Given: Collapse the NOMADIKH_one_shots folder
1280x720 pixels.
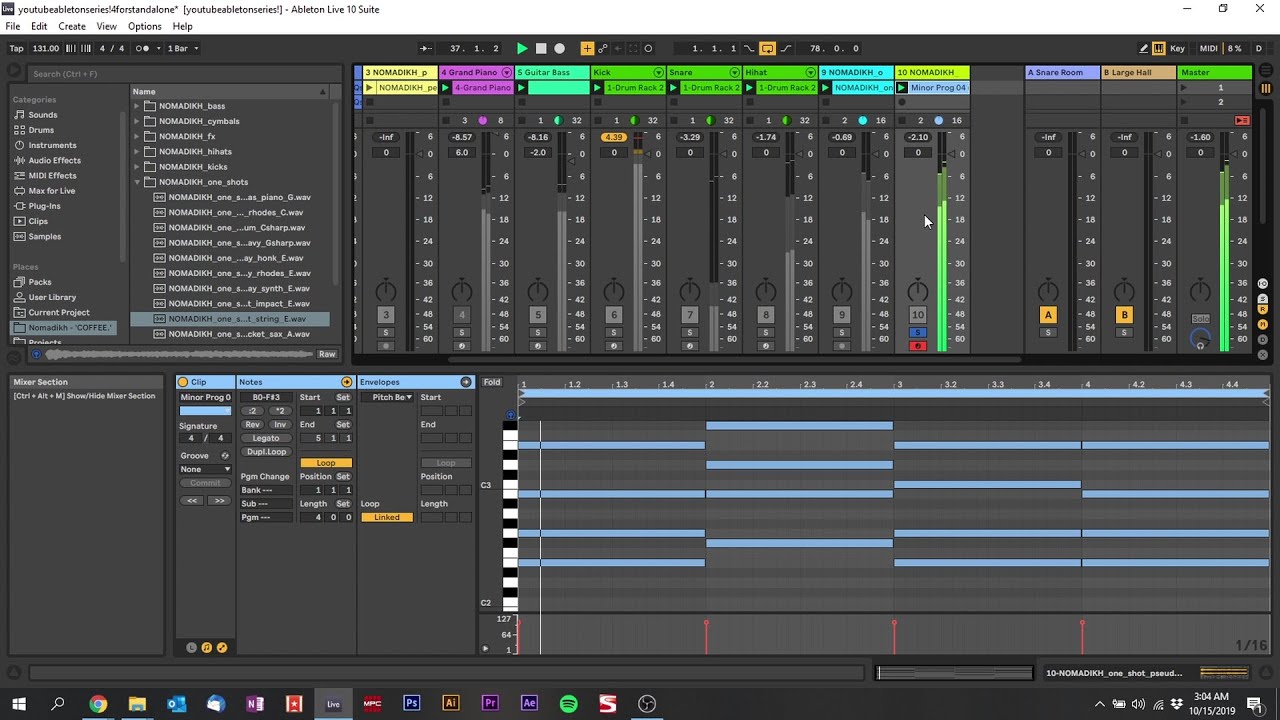Looking at the screenshot, I should point(137,182).
